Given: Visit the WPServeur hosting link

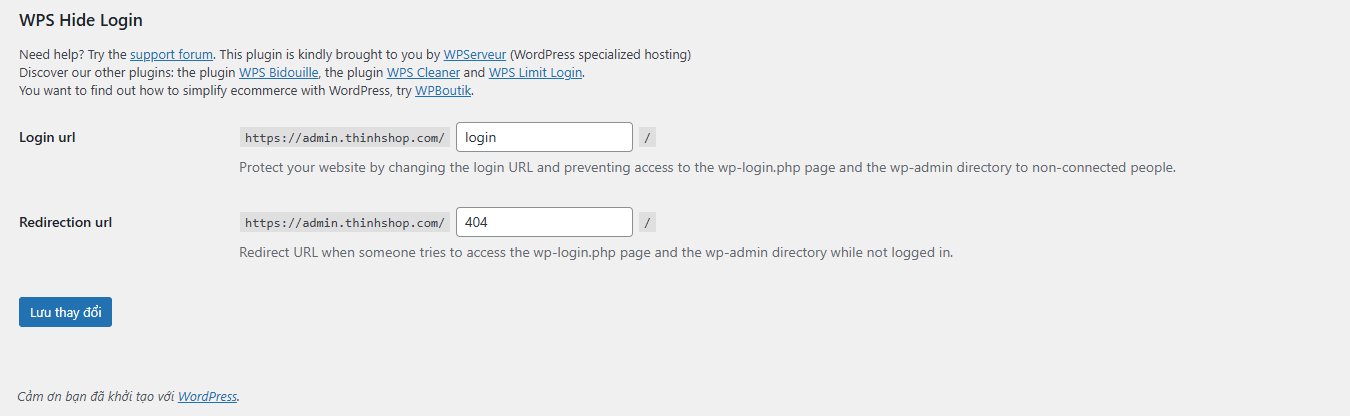Looking at the screenshot, I should [475, 54].
